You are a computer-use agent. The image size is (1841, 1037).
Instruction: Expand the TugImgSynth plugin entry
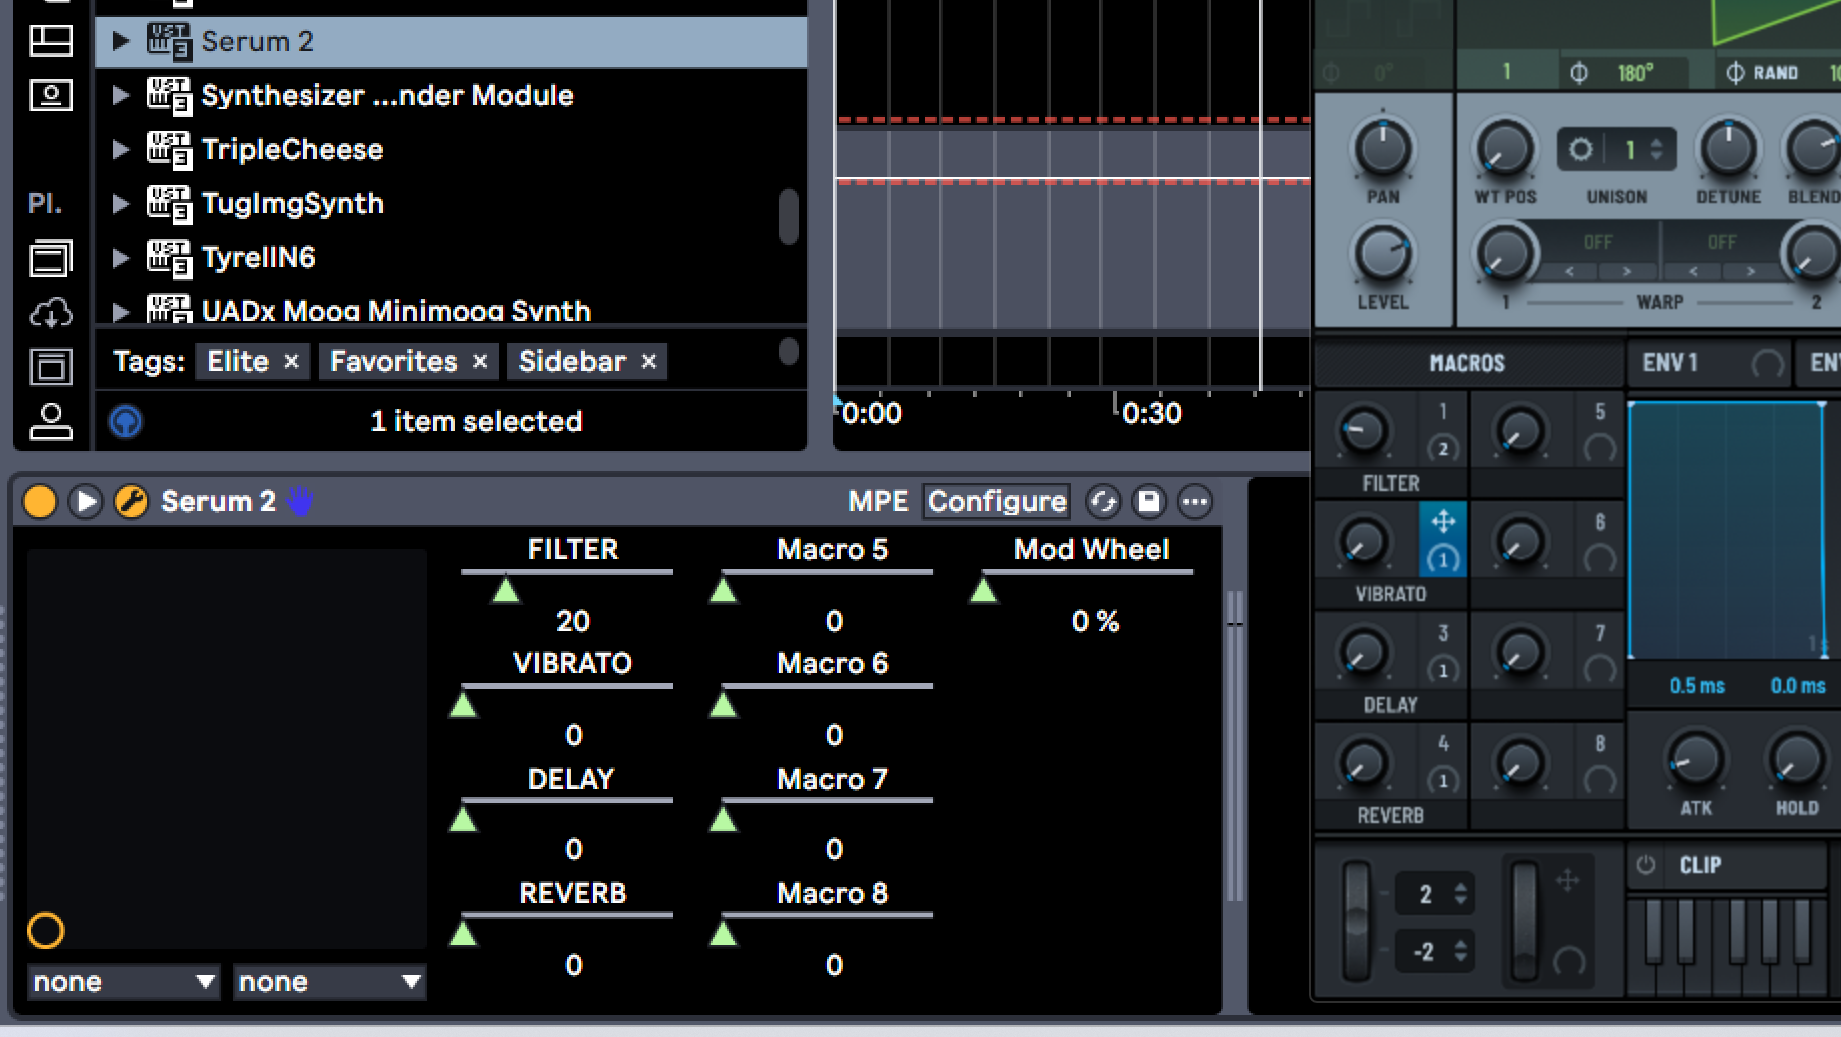121,203
